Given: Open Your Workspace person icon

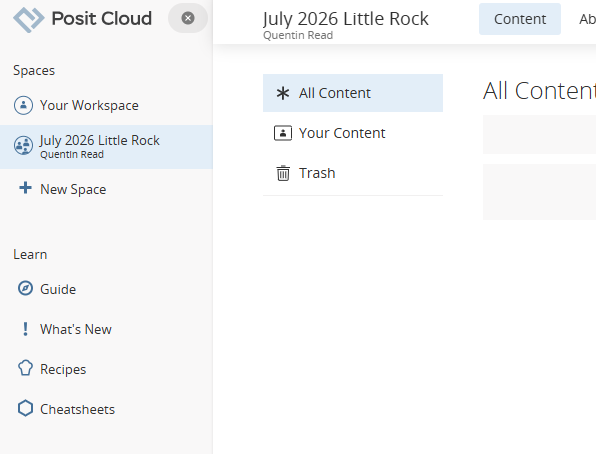Looking at the screenshot, I should point(24,105).
